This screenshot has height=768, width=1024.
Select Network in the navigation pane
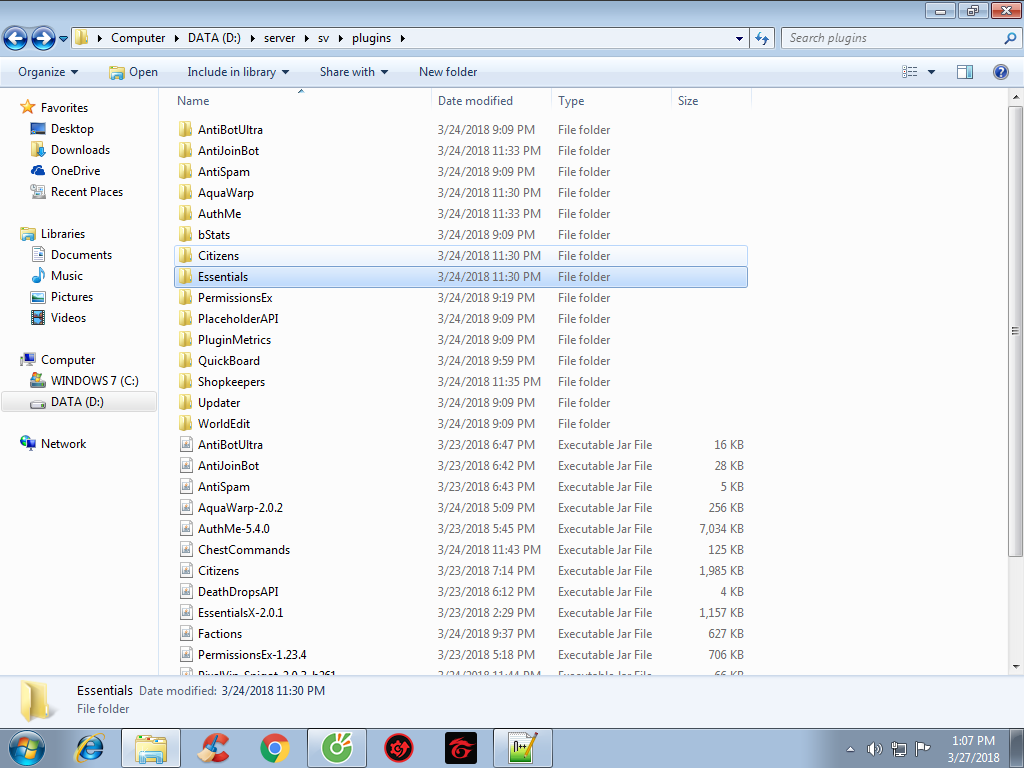63,443
